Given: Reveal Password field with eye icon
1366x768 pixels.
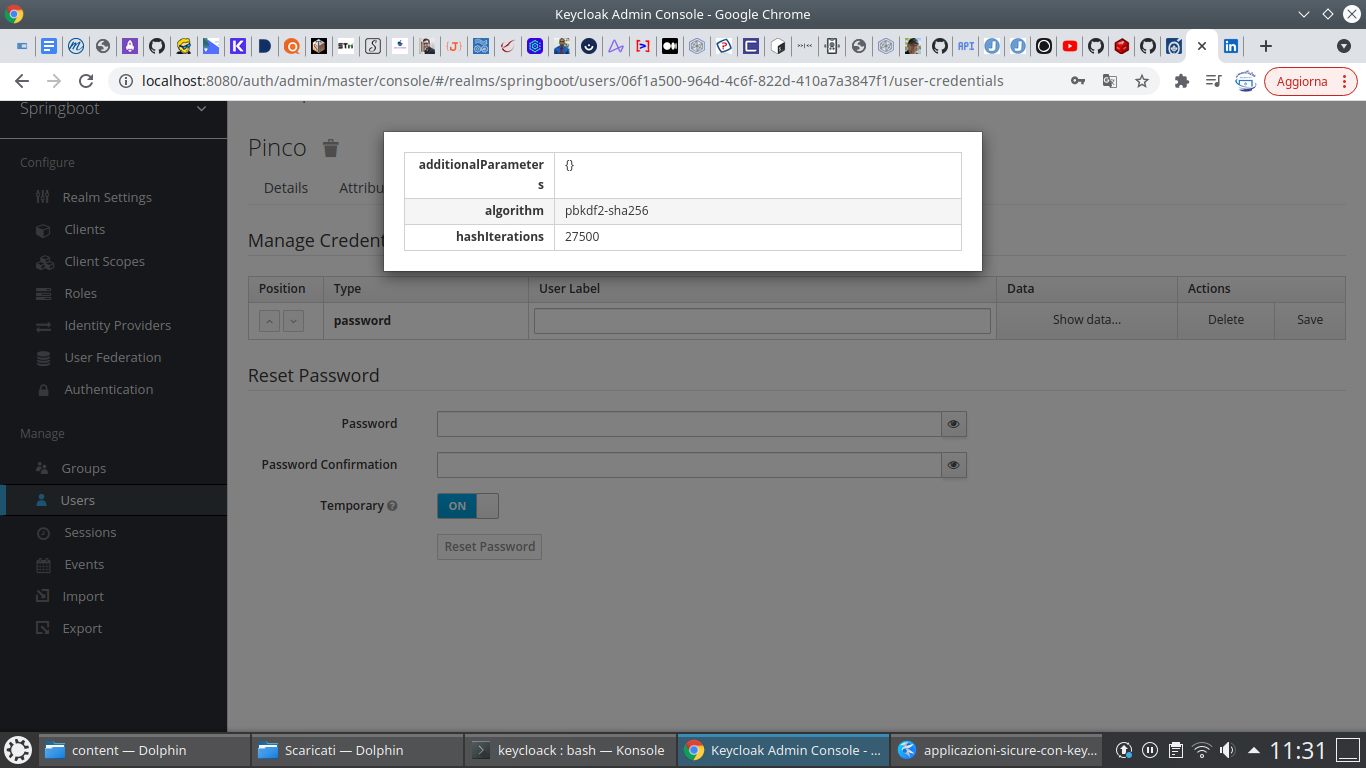Looking at the screenshot, I should 954,424.
